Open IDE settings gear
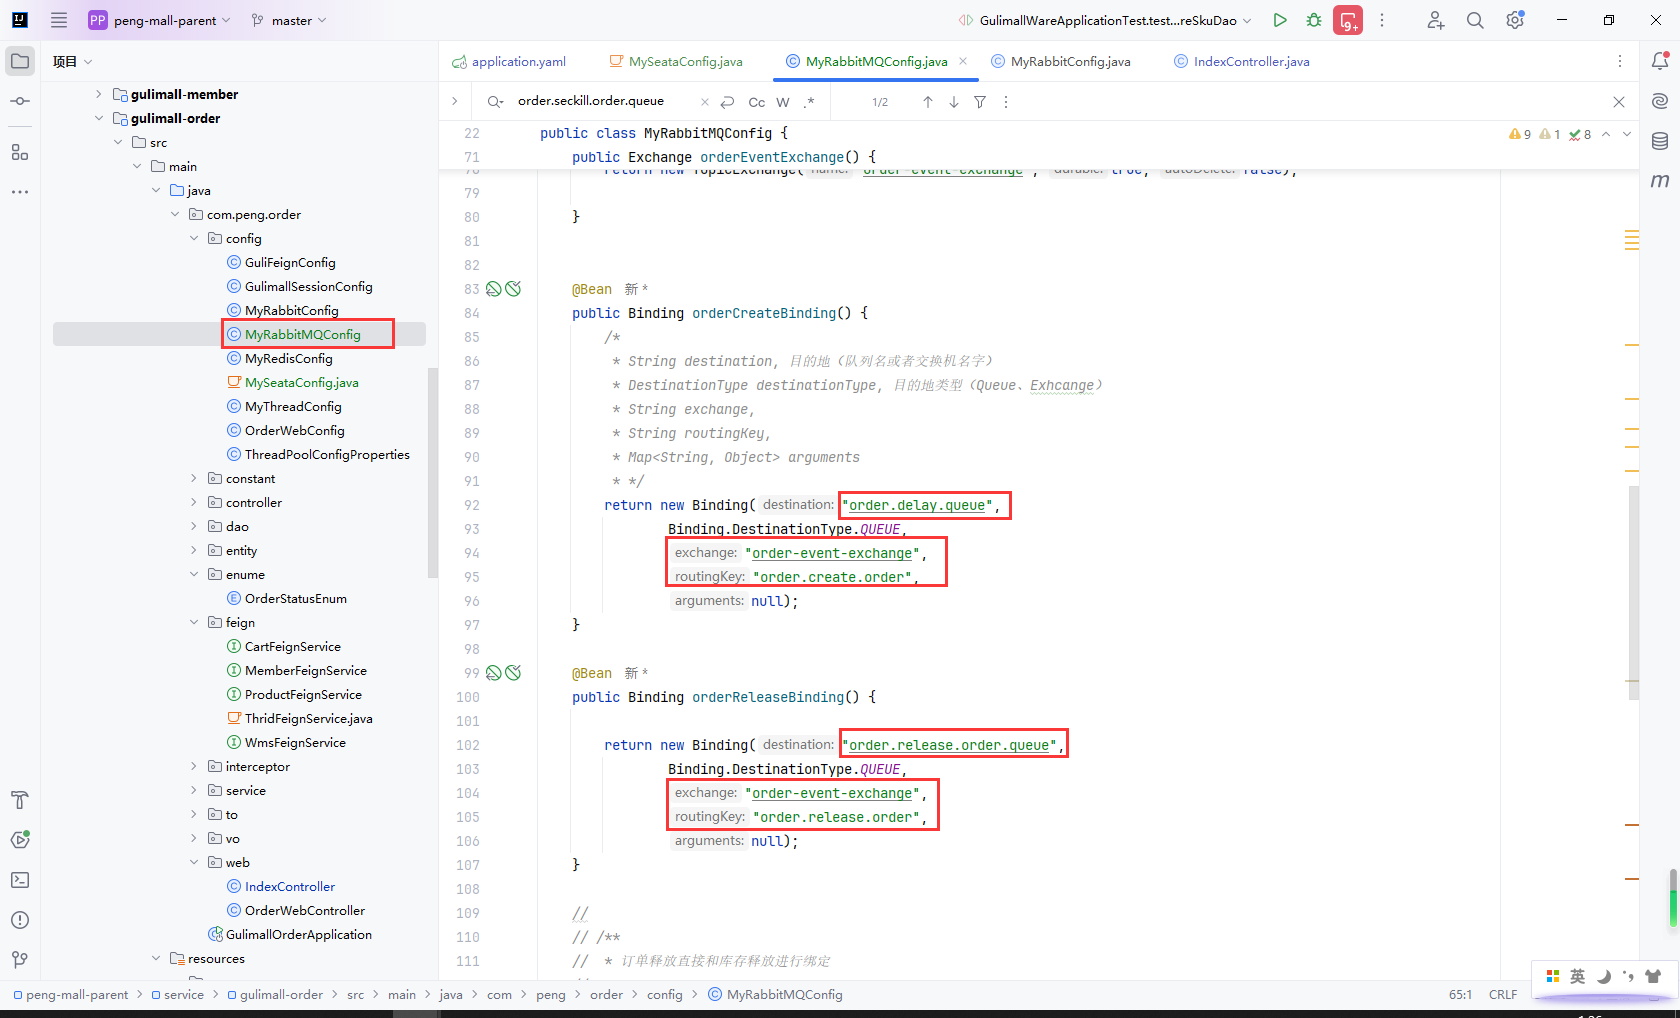The width and height of the screenshot is (1680, 1018). (x=1515, y=20)
